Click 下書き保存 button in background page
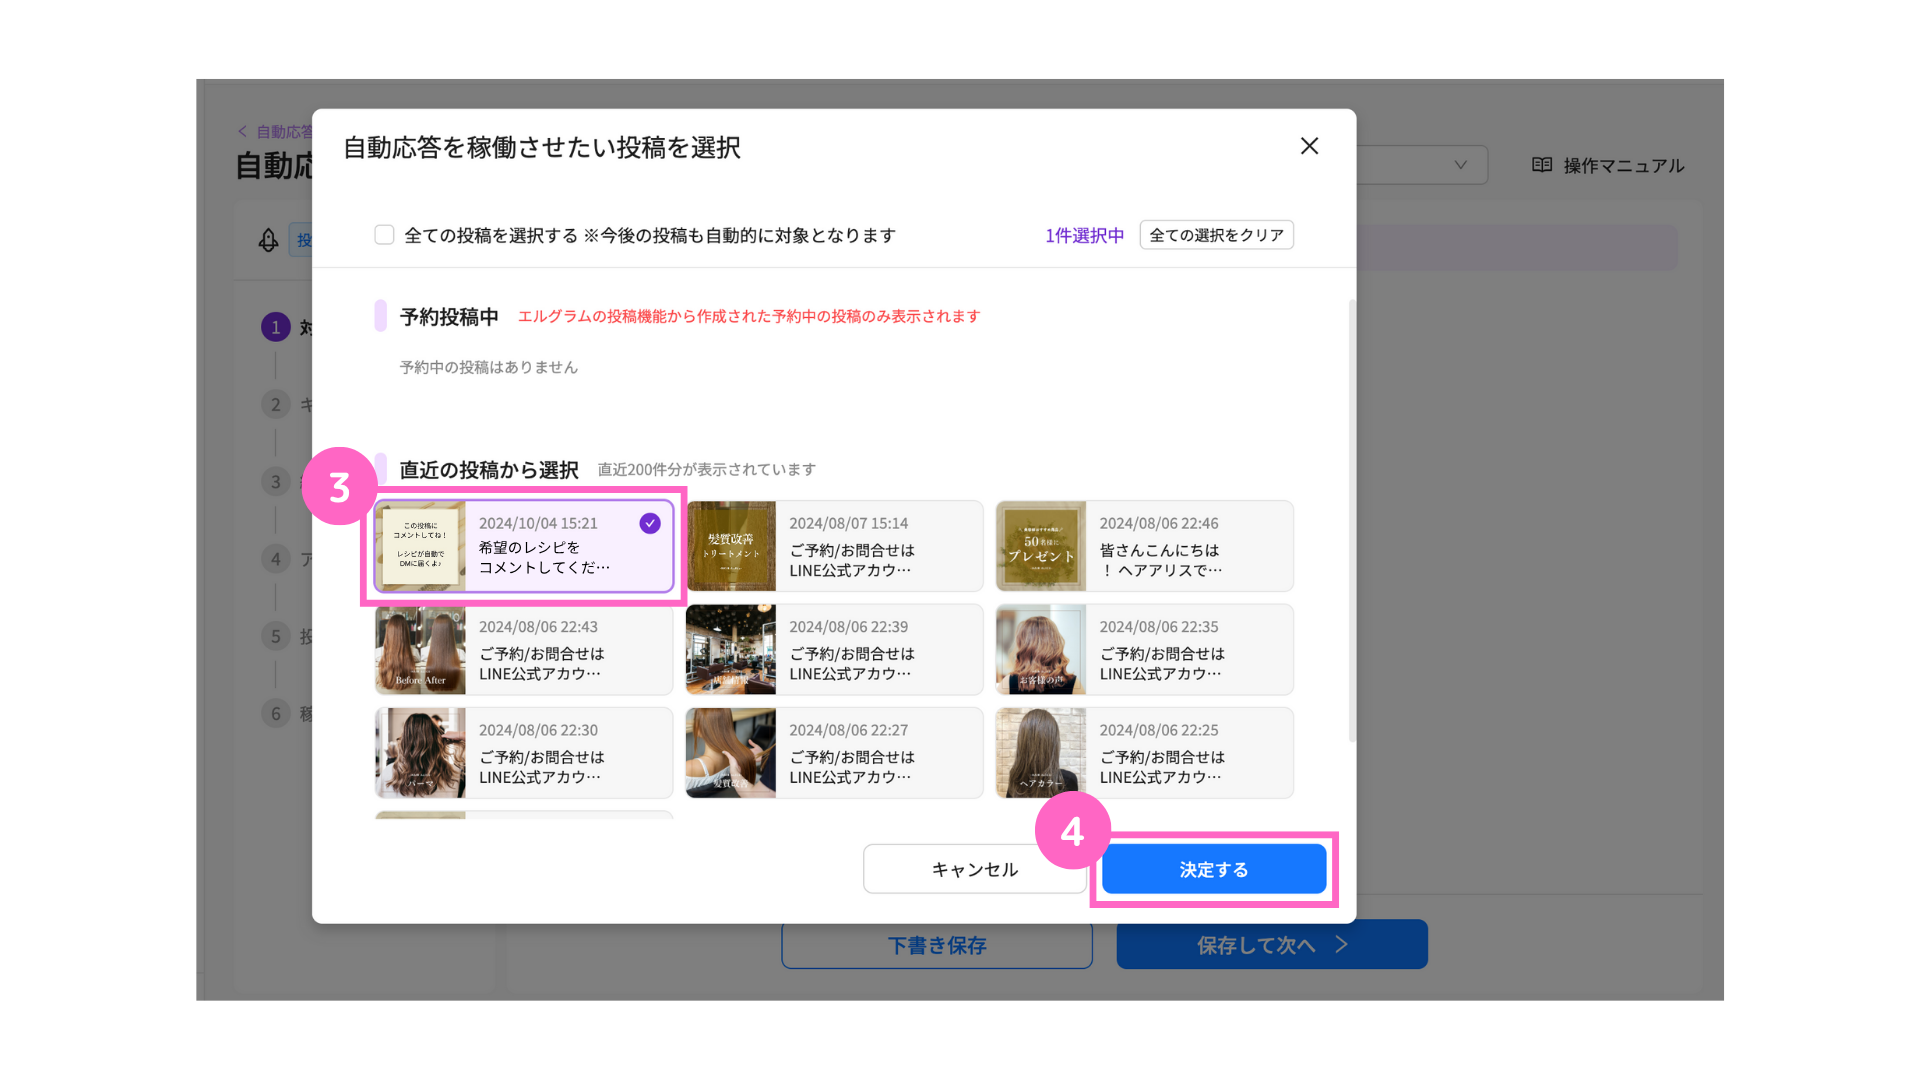Image resolution: width=1920 pixels, height=1080 pixels. click(x=937, y=945)
